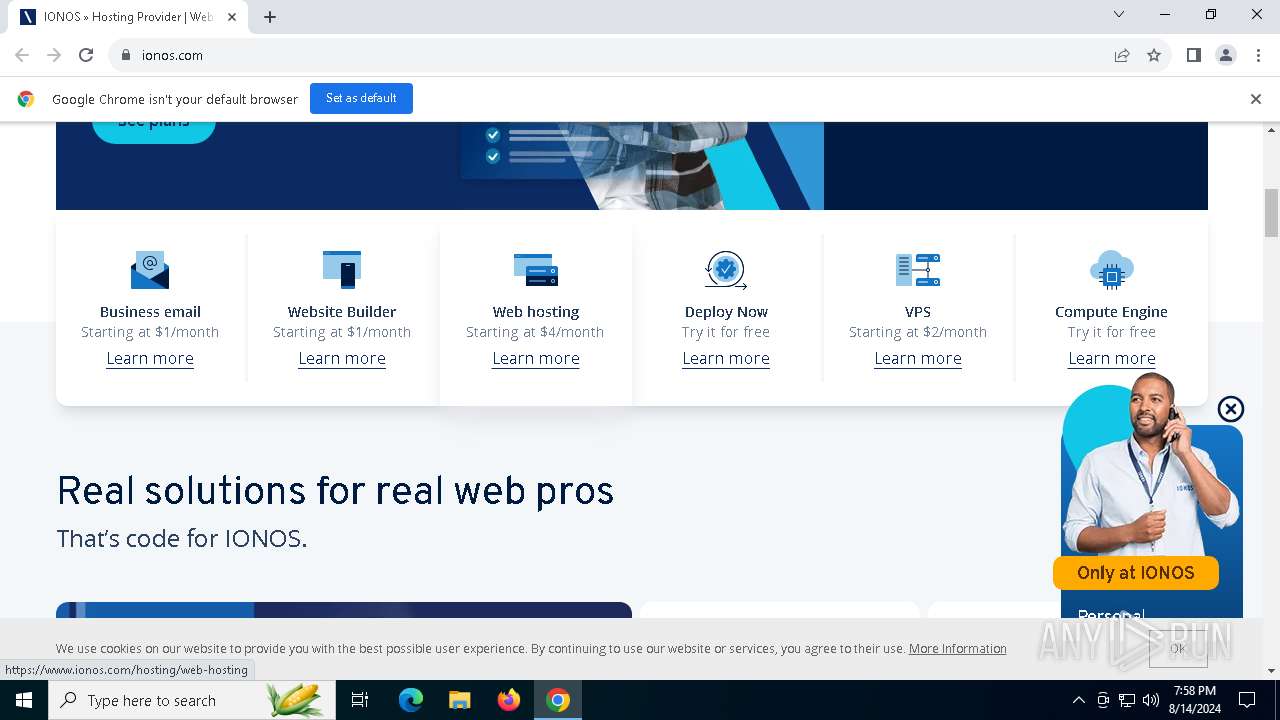Image resolution: width=1280 pixels, height=720 pixels.
Task: Open the Chrome profile menu
Action: [x=1226, y=55]
